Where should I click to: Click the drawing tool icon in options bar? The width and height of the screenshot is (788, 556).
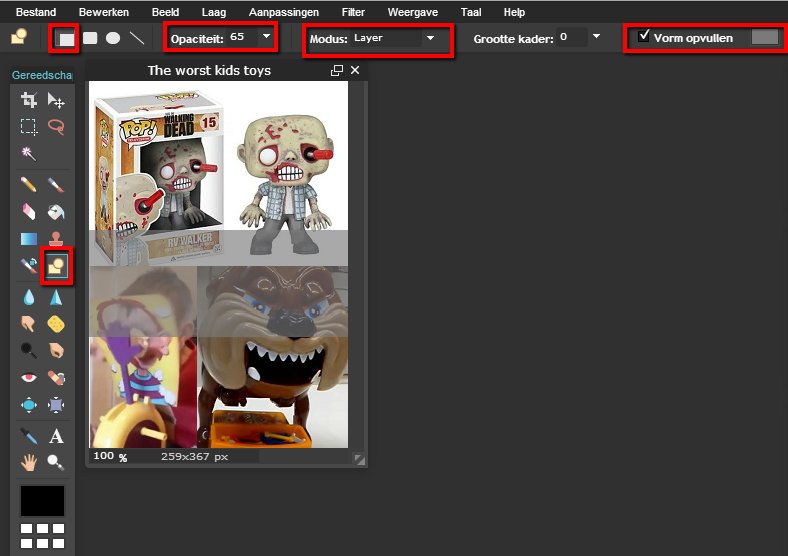19,36
